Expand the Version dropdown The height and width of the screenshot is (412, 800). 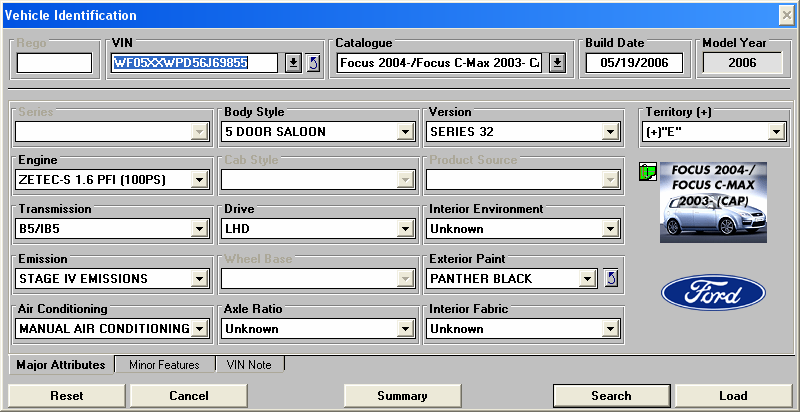coord(610,132)
